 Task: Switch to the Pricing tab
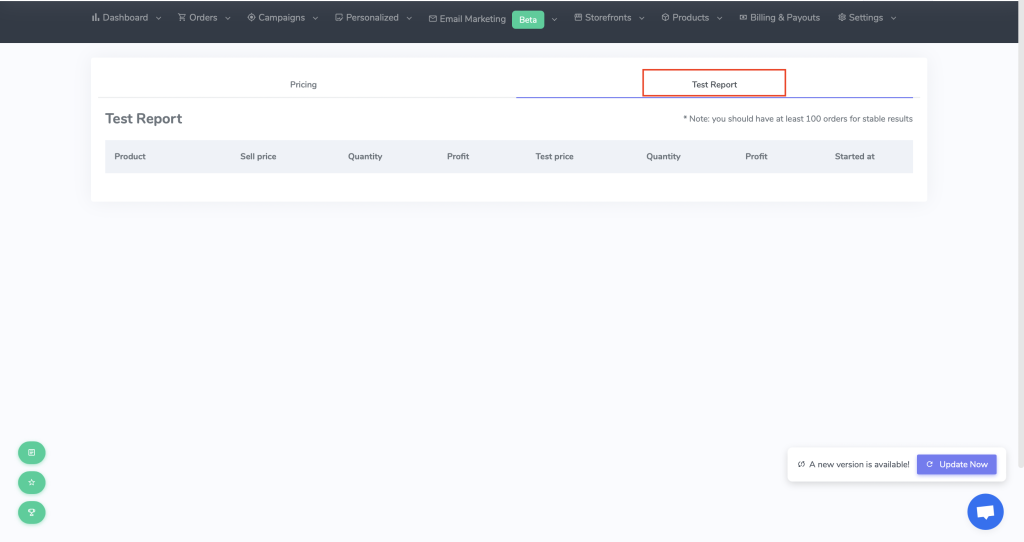point(303,84)
